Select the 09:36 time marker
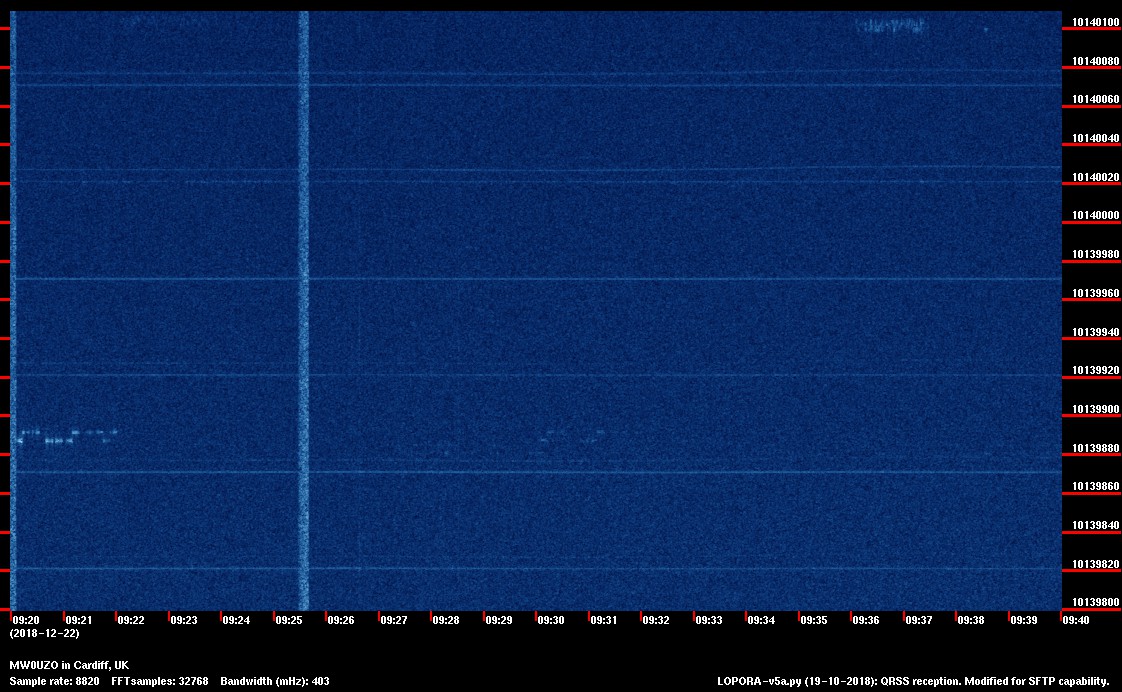The width and height of the screenshot is (1122, 692). tap(866, 620)
